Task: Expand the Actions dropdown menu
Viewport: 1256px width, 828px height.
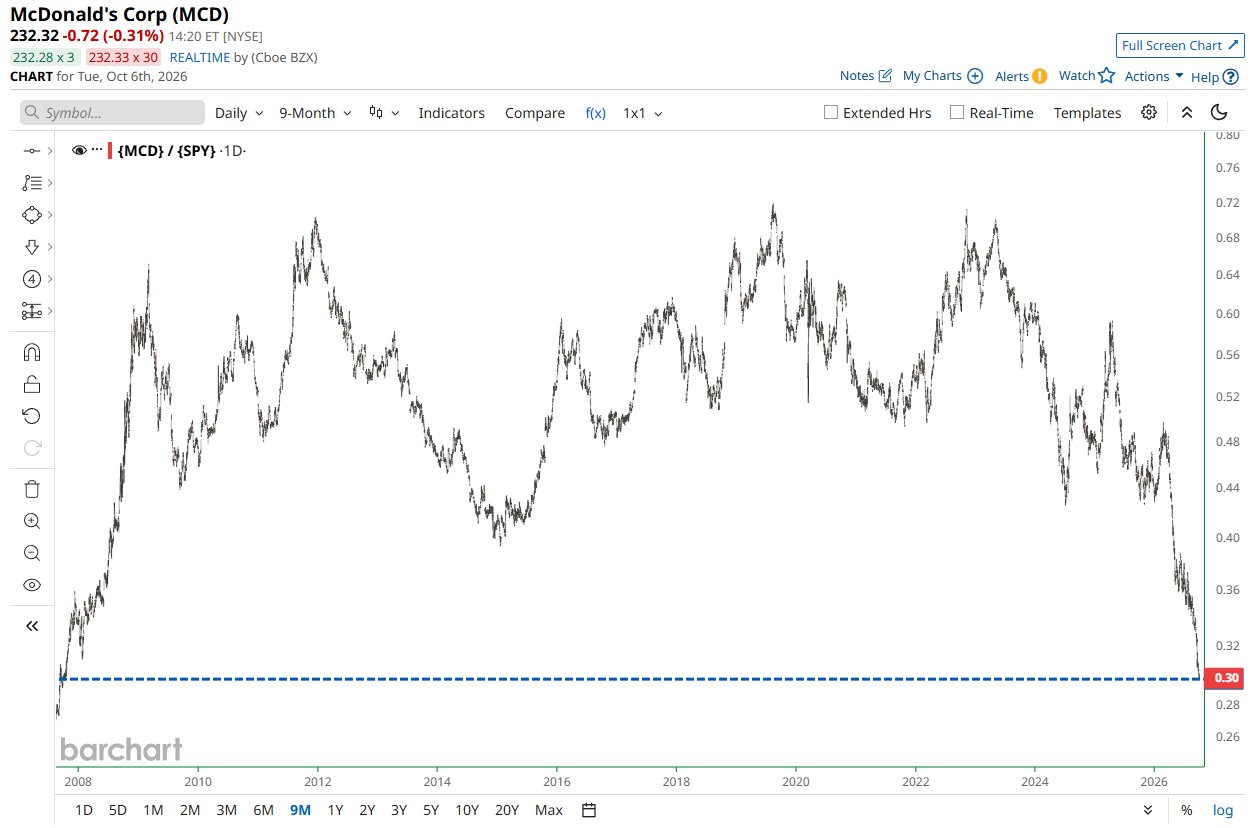Action: pyautogui.click(x=1154, y=76)
